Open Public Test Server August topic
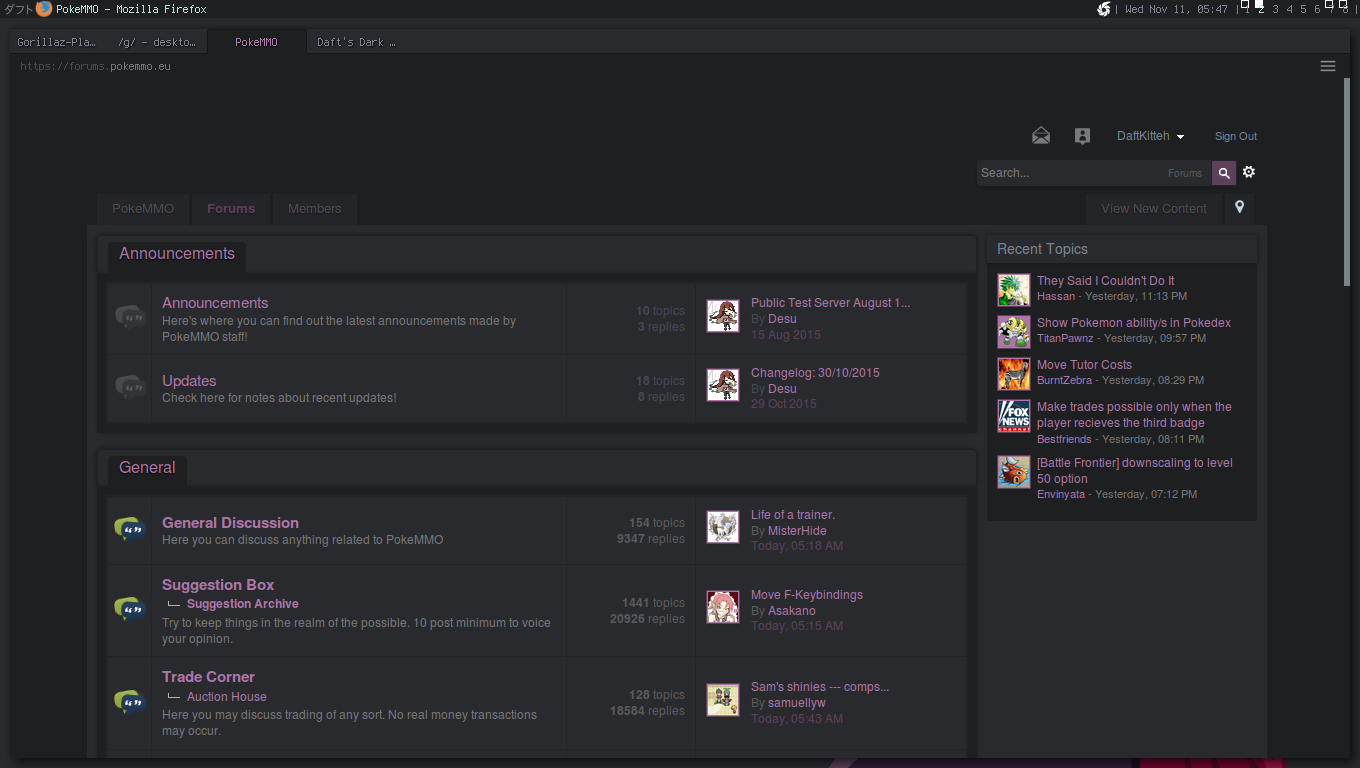1360x768 pixels. [x=831, y=303]
